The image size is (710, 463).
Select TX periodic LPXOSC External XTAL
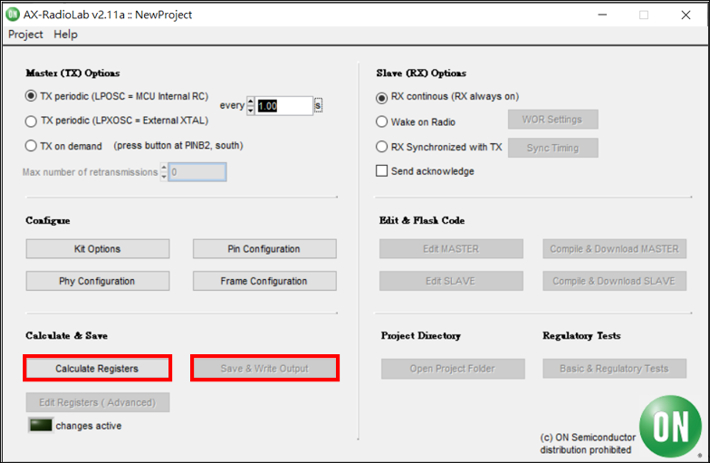point(31,121)
